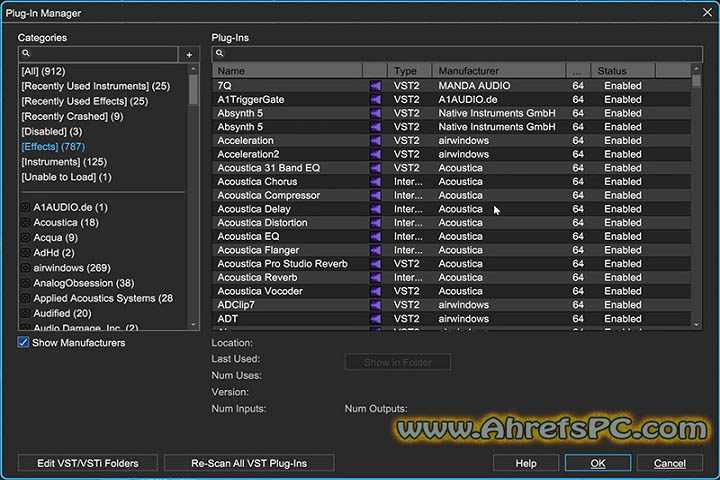
Task: Expand the AnalogObsession (38) group
Action: 26,283
